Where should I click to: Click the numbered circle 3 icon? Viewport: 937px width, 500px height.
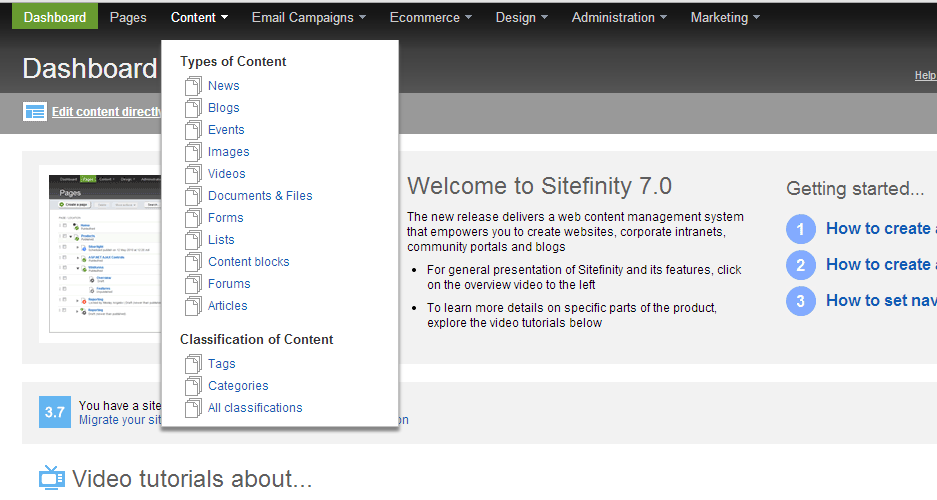(801, 301)
